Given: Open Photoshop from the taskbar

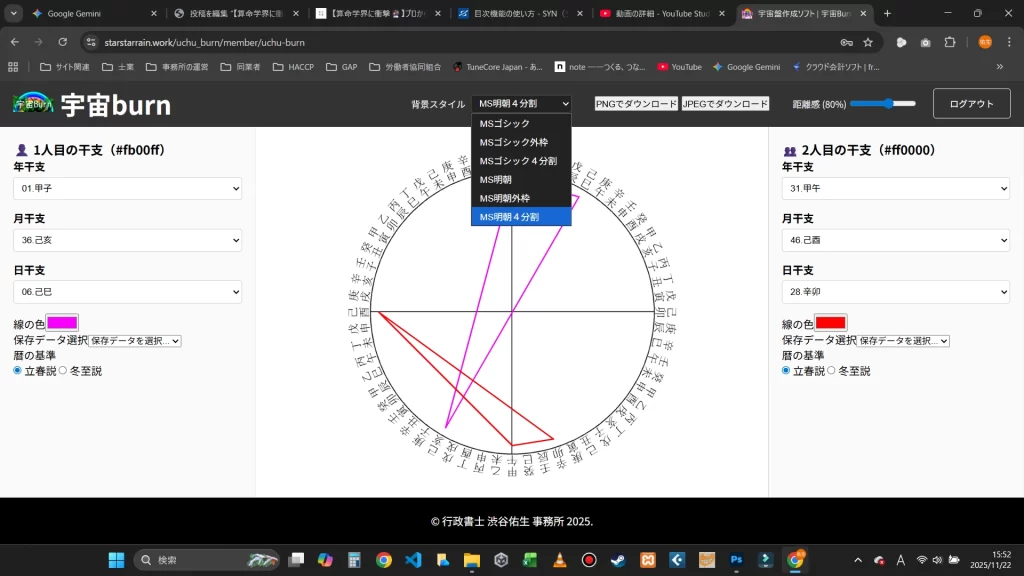Looking at the screenshot, I should tap(737, 560).
